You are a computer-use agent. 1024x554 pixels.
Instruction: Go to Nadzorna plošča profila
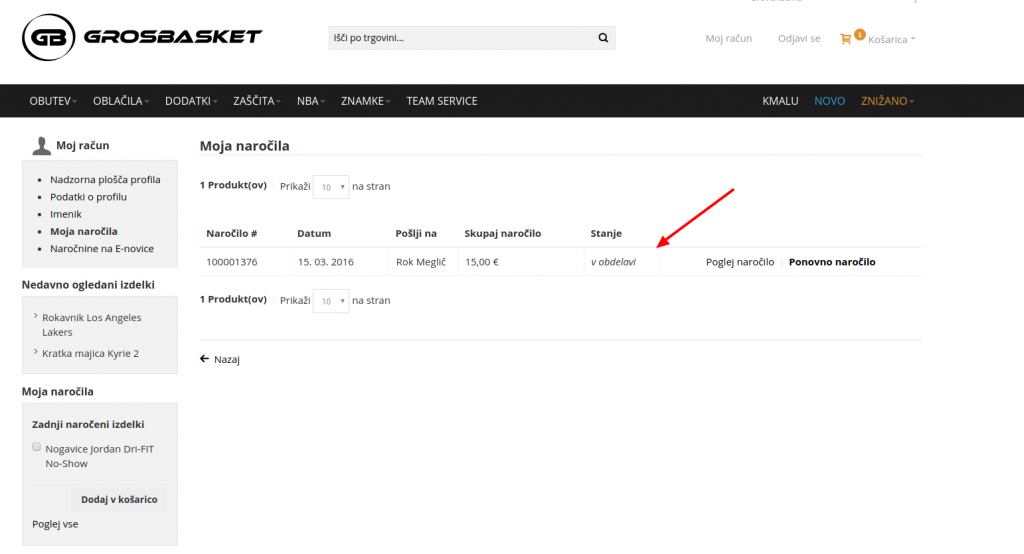point(105,180)
